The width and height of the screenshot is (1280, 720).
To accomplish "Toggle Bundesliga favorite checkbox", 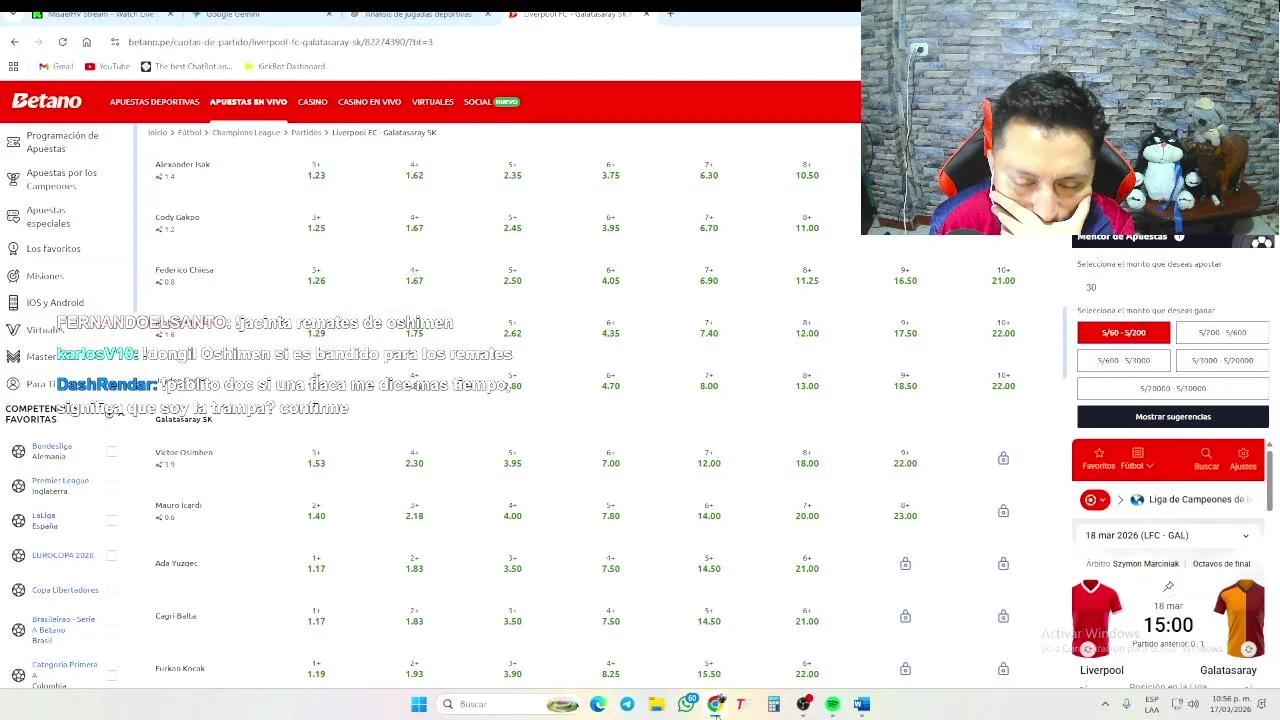I will click(112, 451).
